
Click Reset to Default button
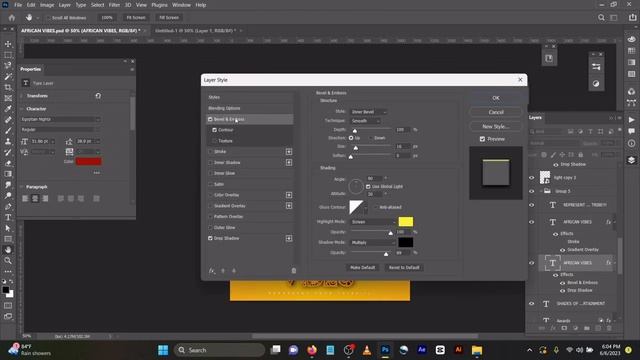point(404,267)
